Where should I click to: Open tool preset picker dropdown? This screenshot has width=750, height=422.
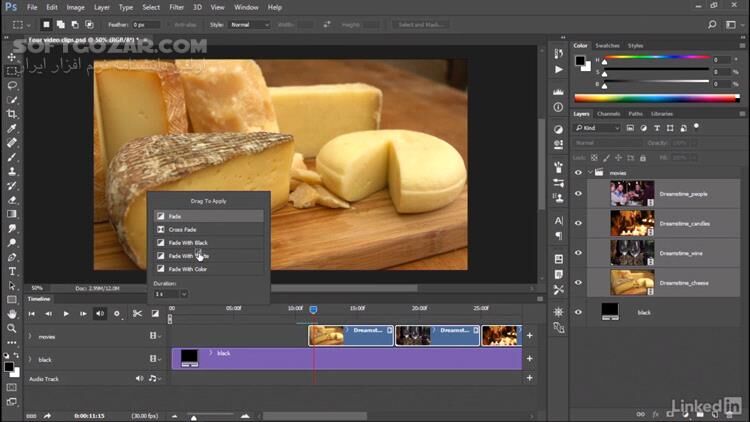22,24
